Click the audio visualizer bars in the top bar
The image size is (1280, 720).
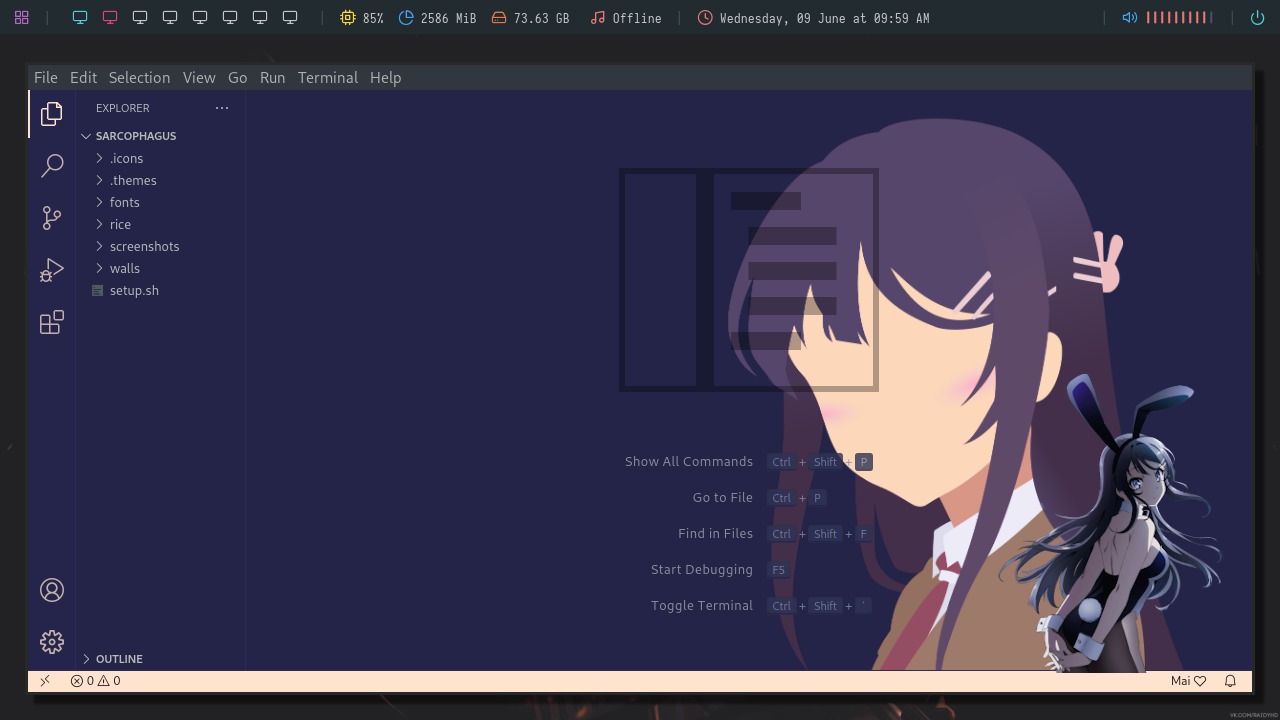coord(1180,18)
